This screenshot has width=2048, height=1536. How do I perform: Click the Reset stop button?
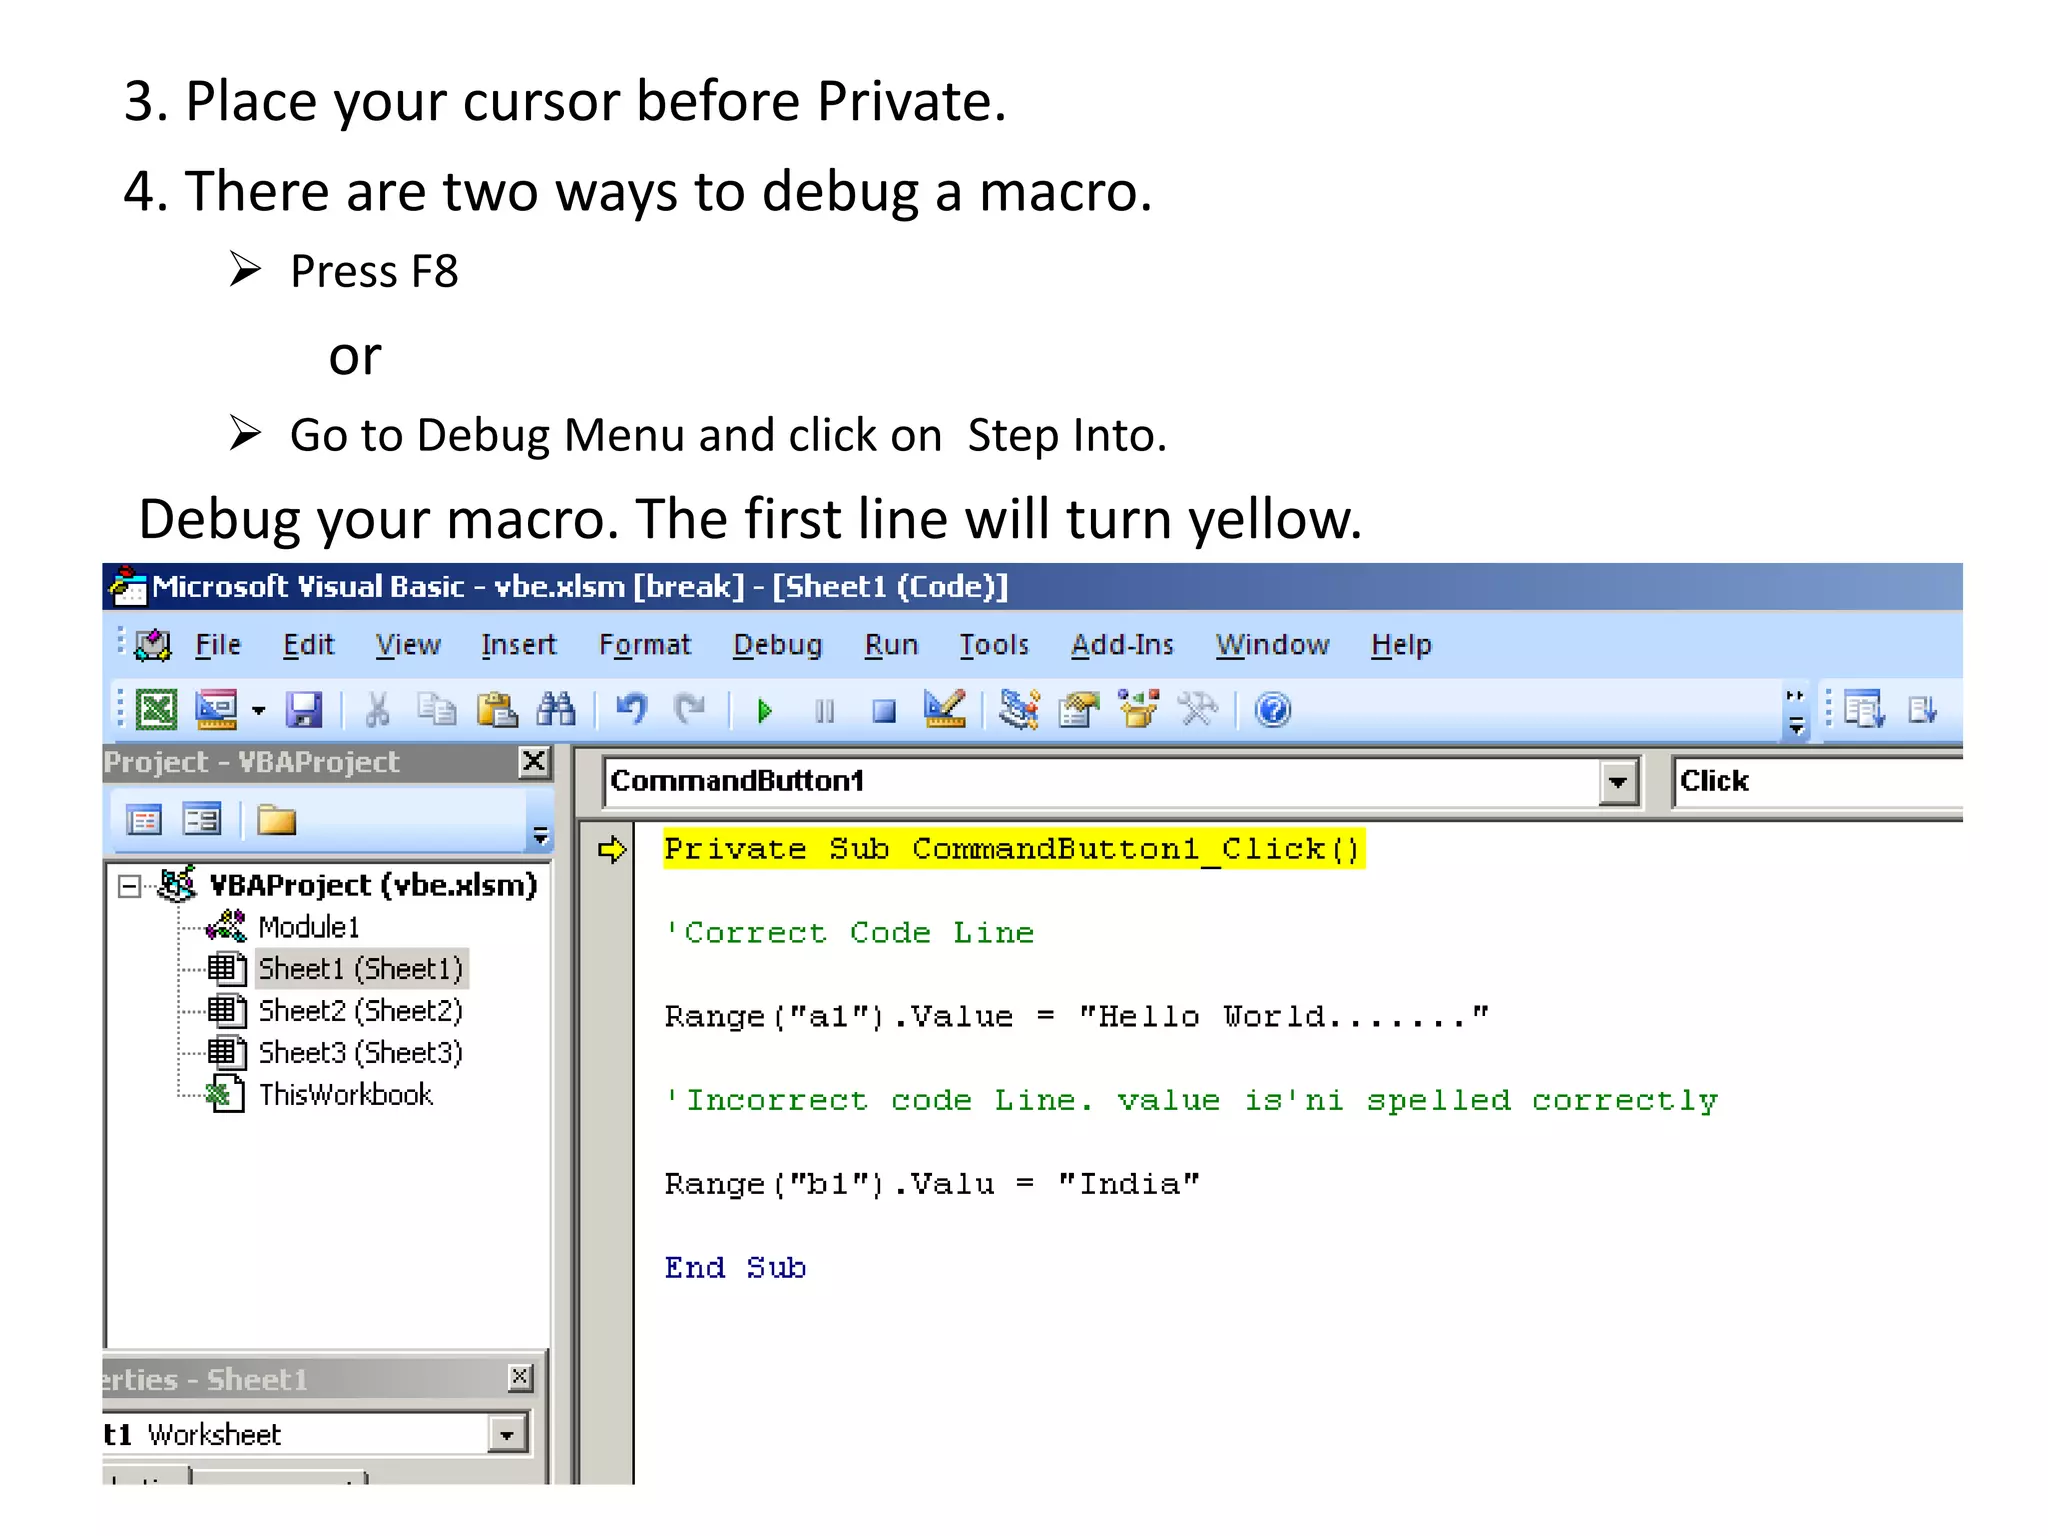coord(884,711)
